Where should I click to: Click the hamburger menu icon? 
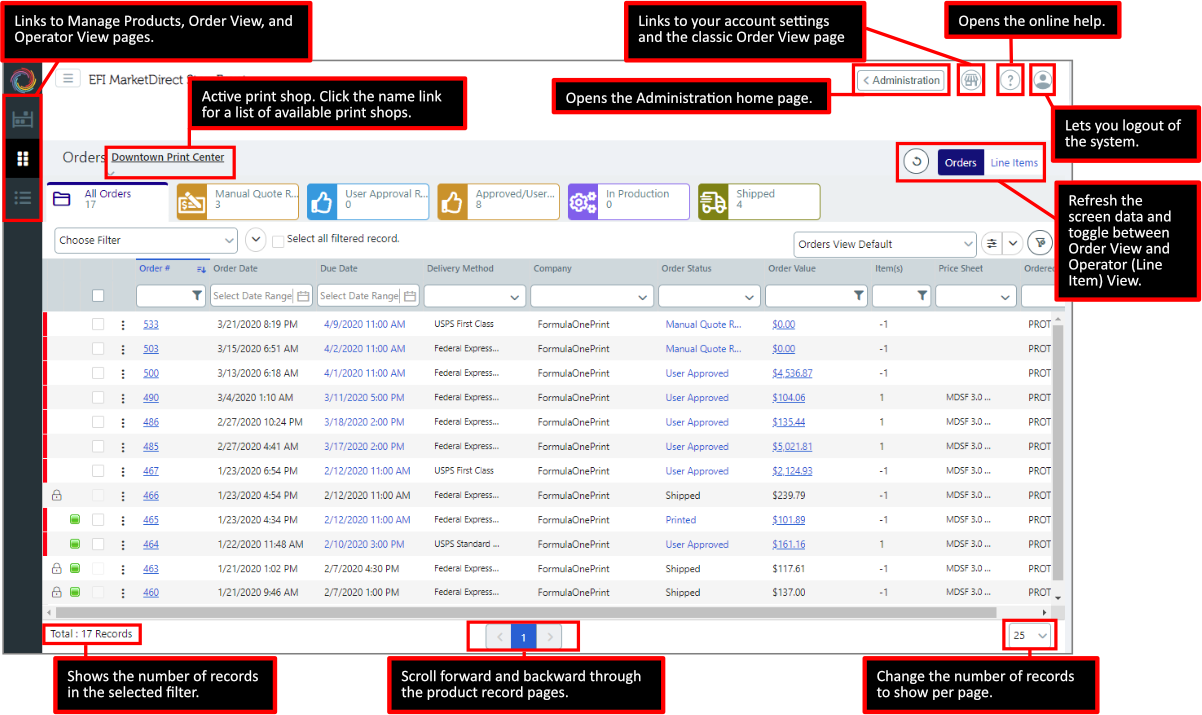click(68, 79)
